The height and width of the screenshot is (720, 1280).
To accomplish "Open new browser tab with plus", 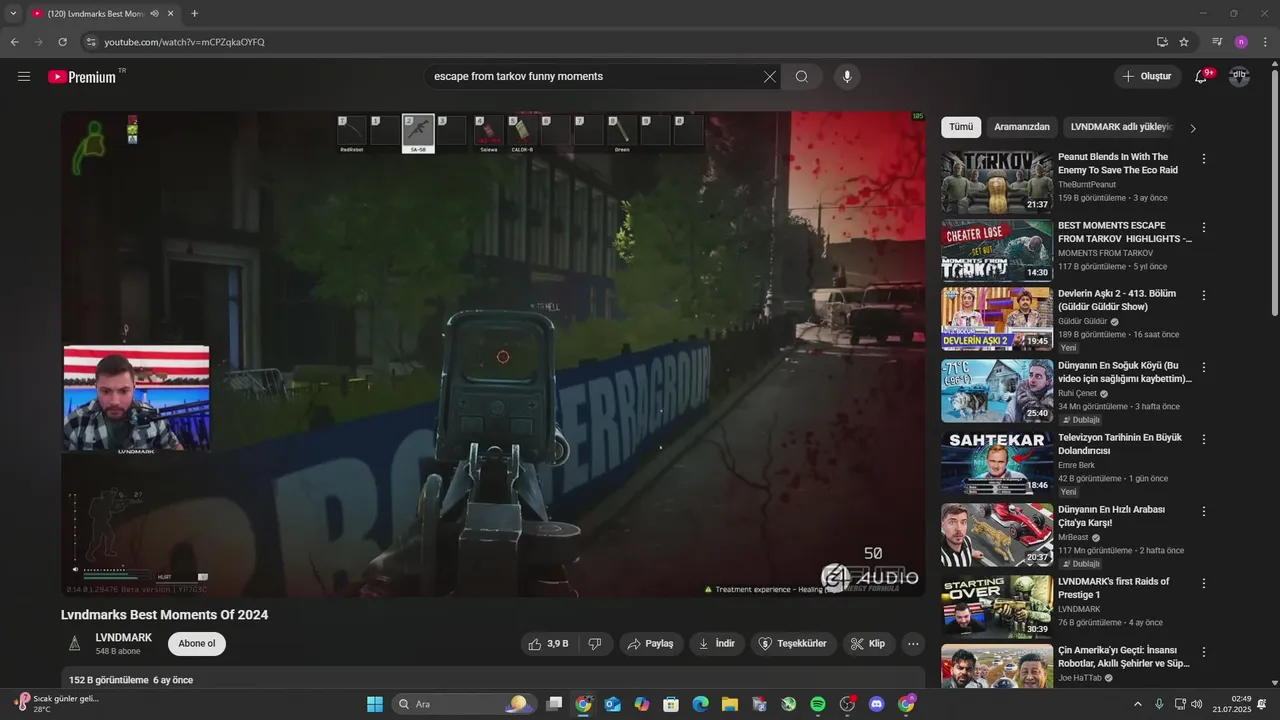I will point(194,14).
